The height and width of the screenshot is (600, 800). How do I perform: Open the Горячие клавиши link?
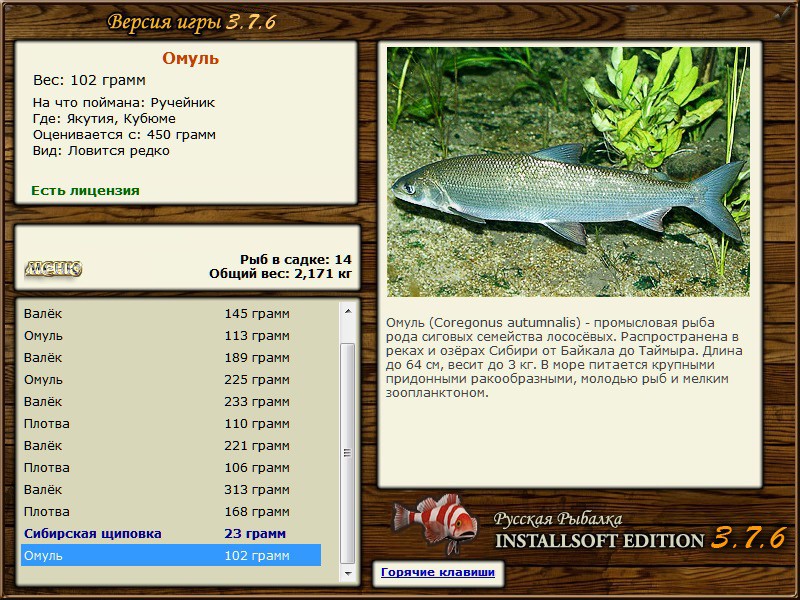(x=438, y=572)
